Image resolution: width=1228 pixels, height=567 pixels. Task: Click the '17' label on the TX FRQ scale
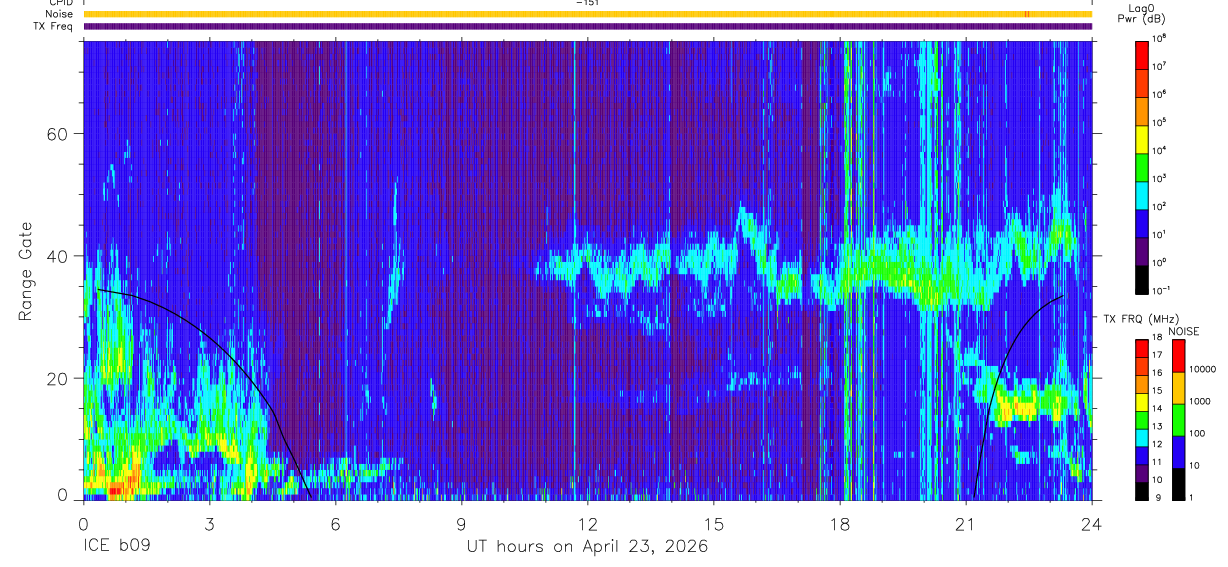(x=1157, y=354)
